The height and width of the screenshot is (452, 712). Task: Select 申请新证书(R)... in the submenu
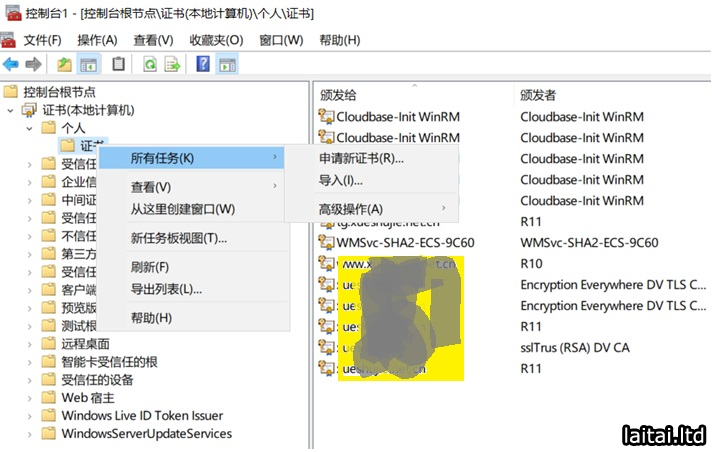click(361, 158)
